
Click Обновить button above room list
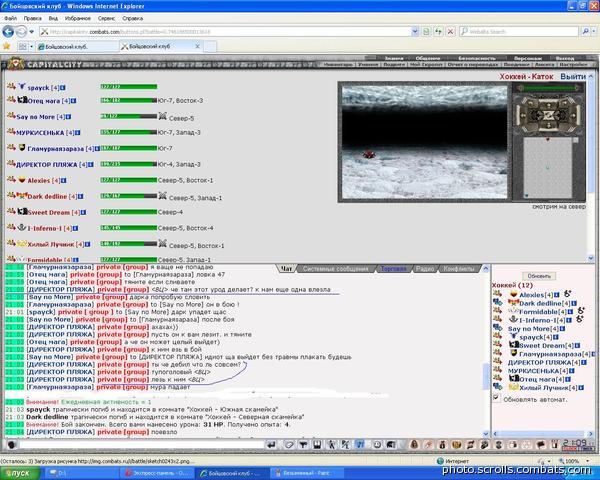tap(539, 276)
